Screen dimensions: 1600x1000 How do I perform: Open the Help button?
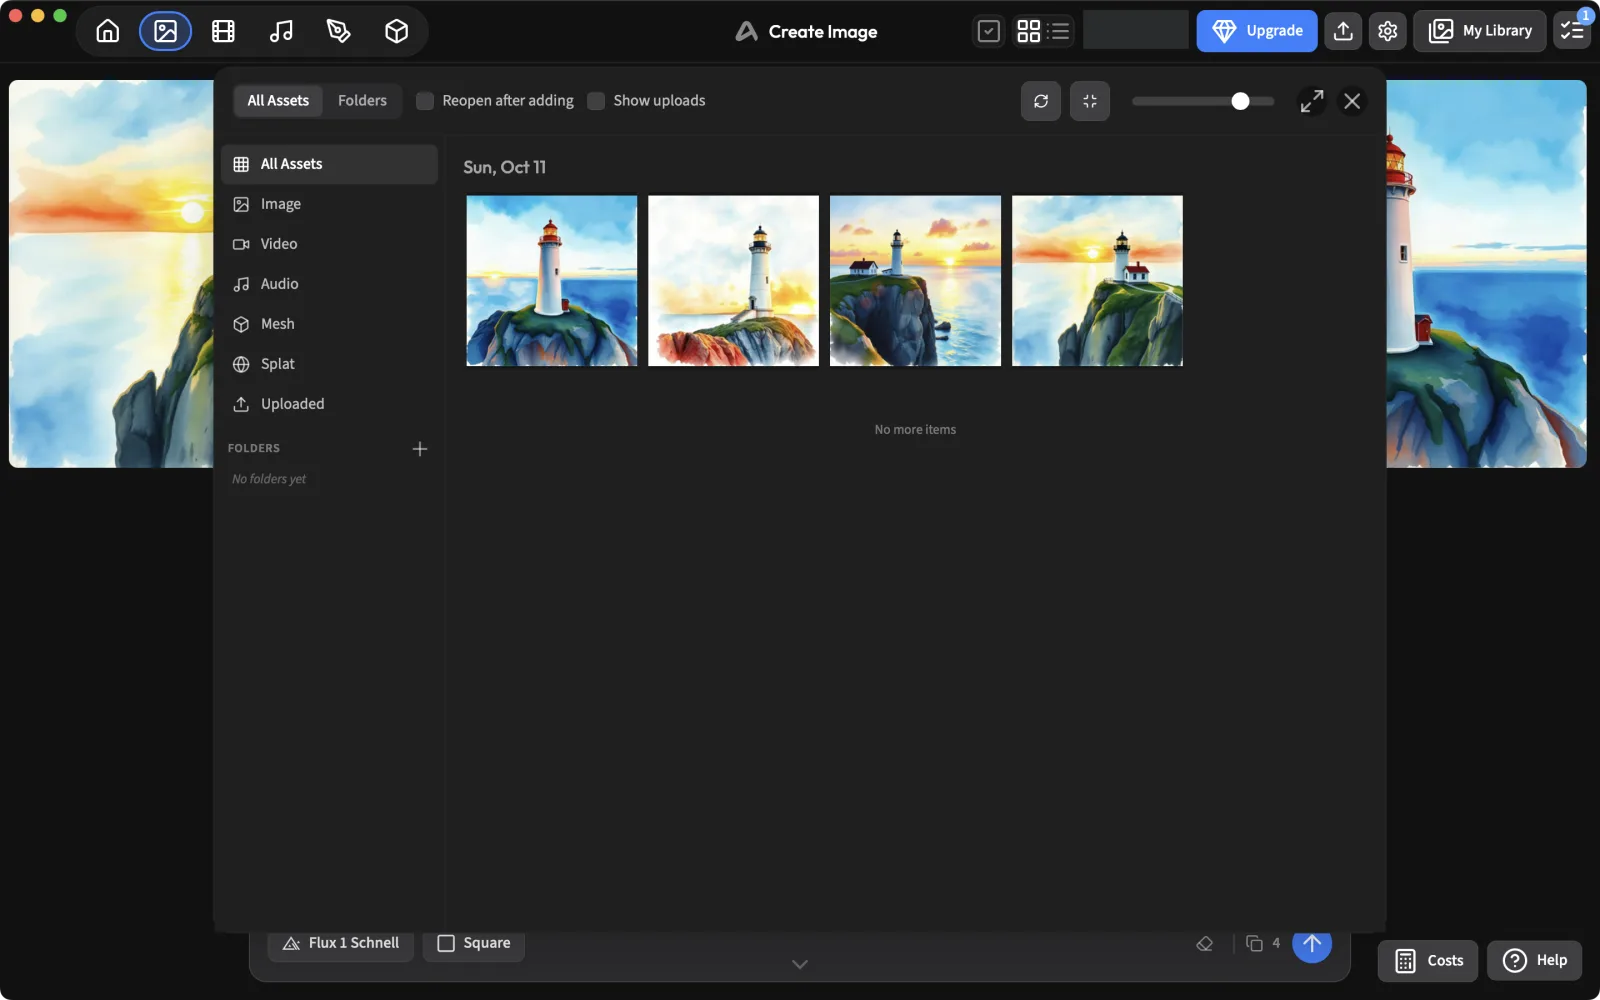point(1535,961)
